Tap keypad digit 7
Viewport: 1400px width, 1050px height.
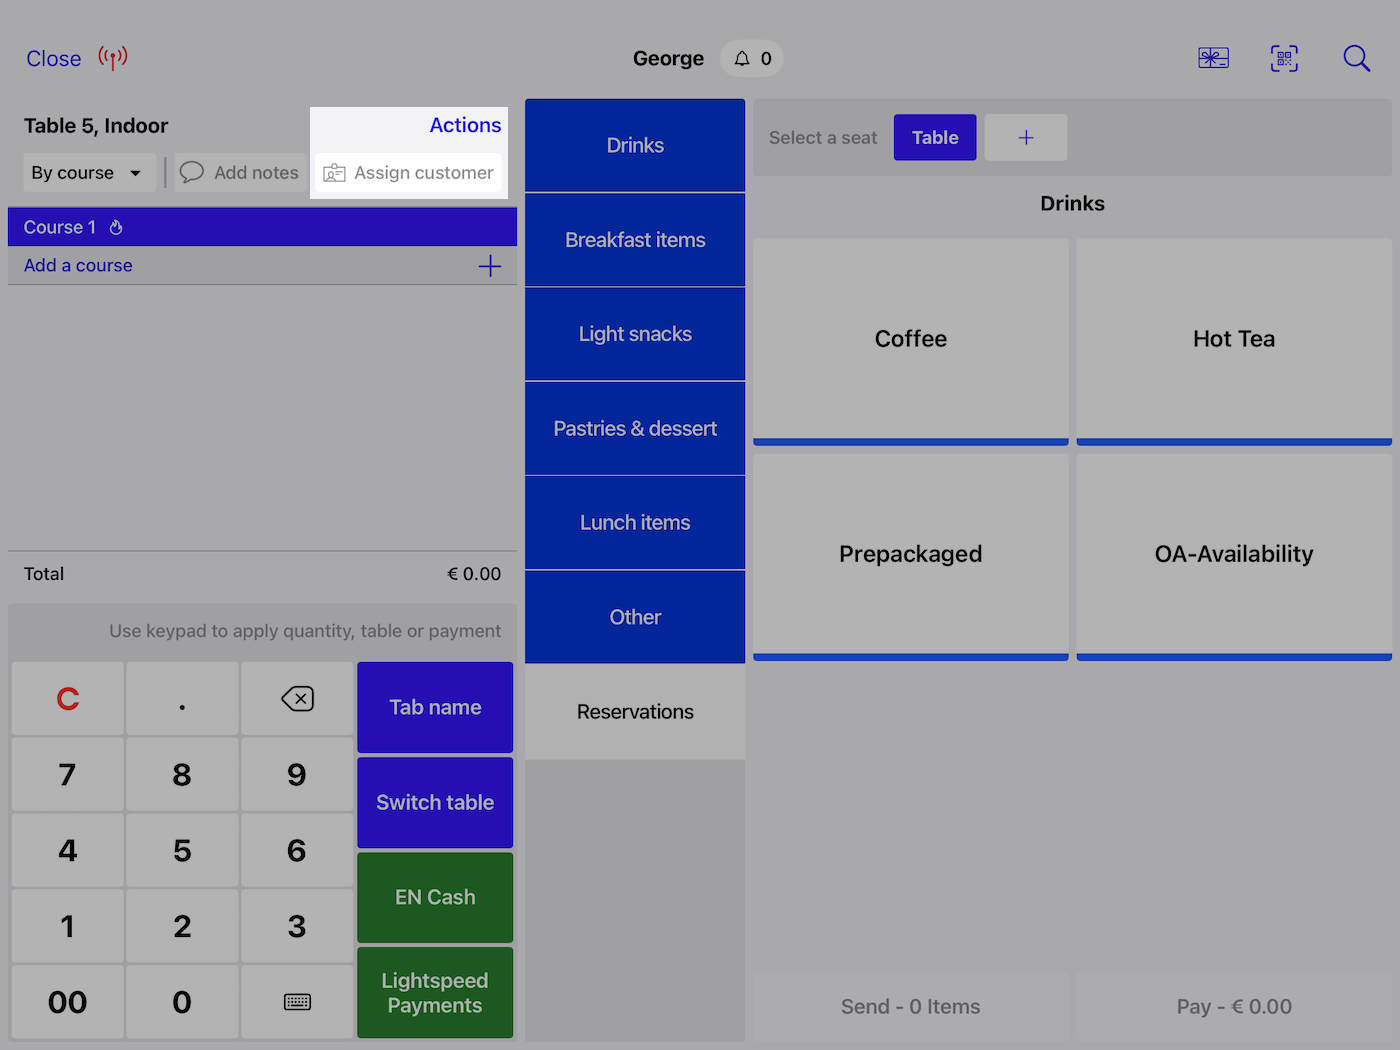pyautogui.click(x=68, y=775)
